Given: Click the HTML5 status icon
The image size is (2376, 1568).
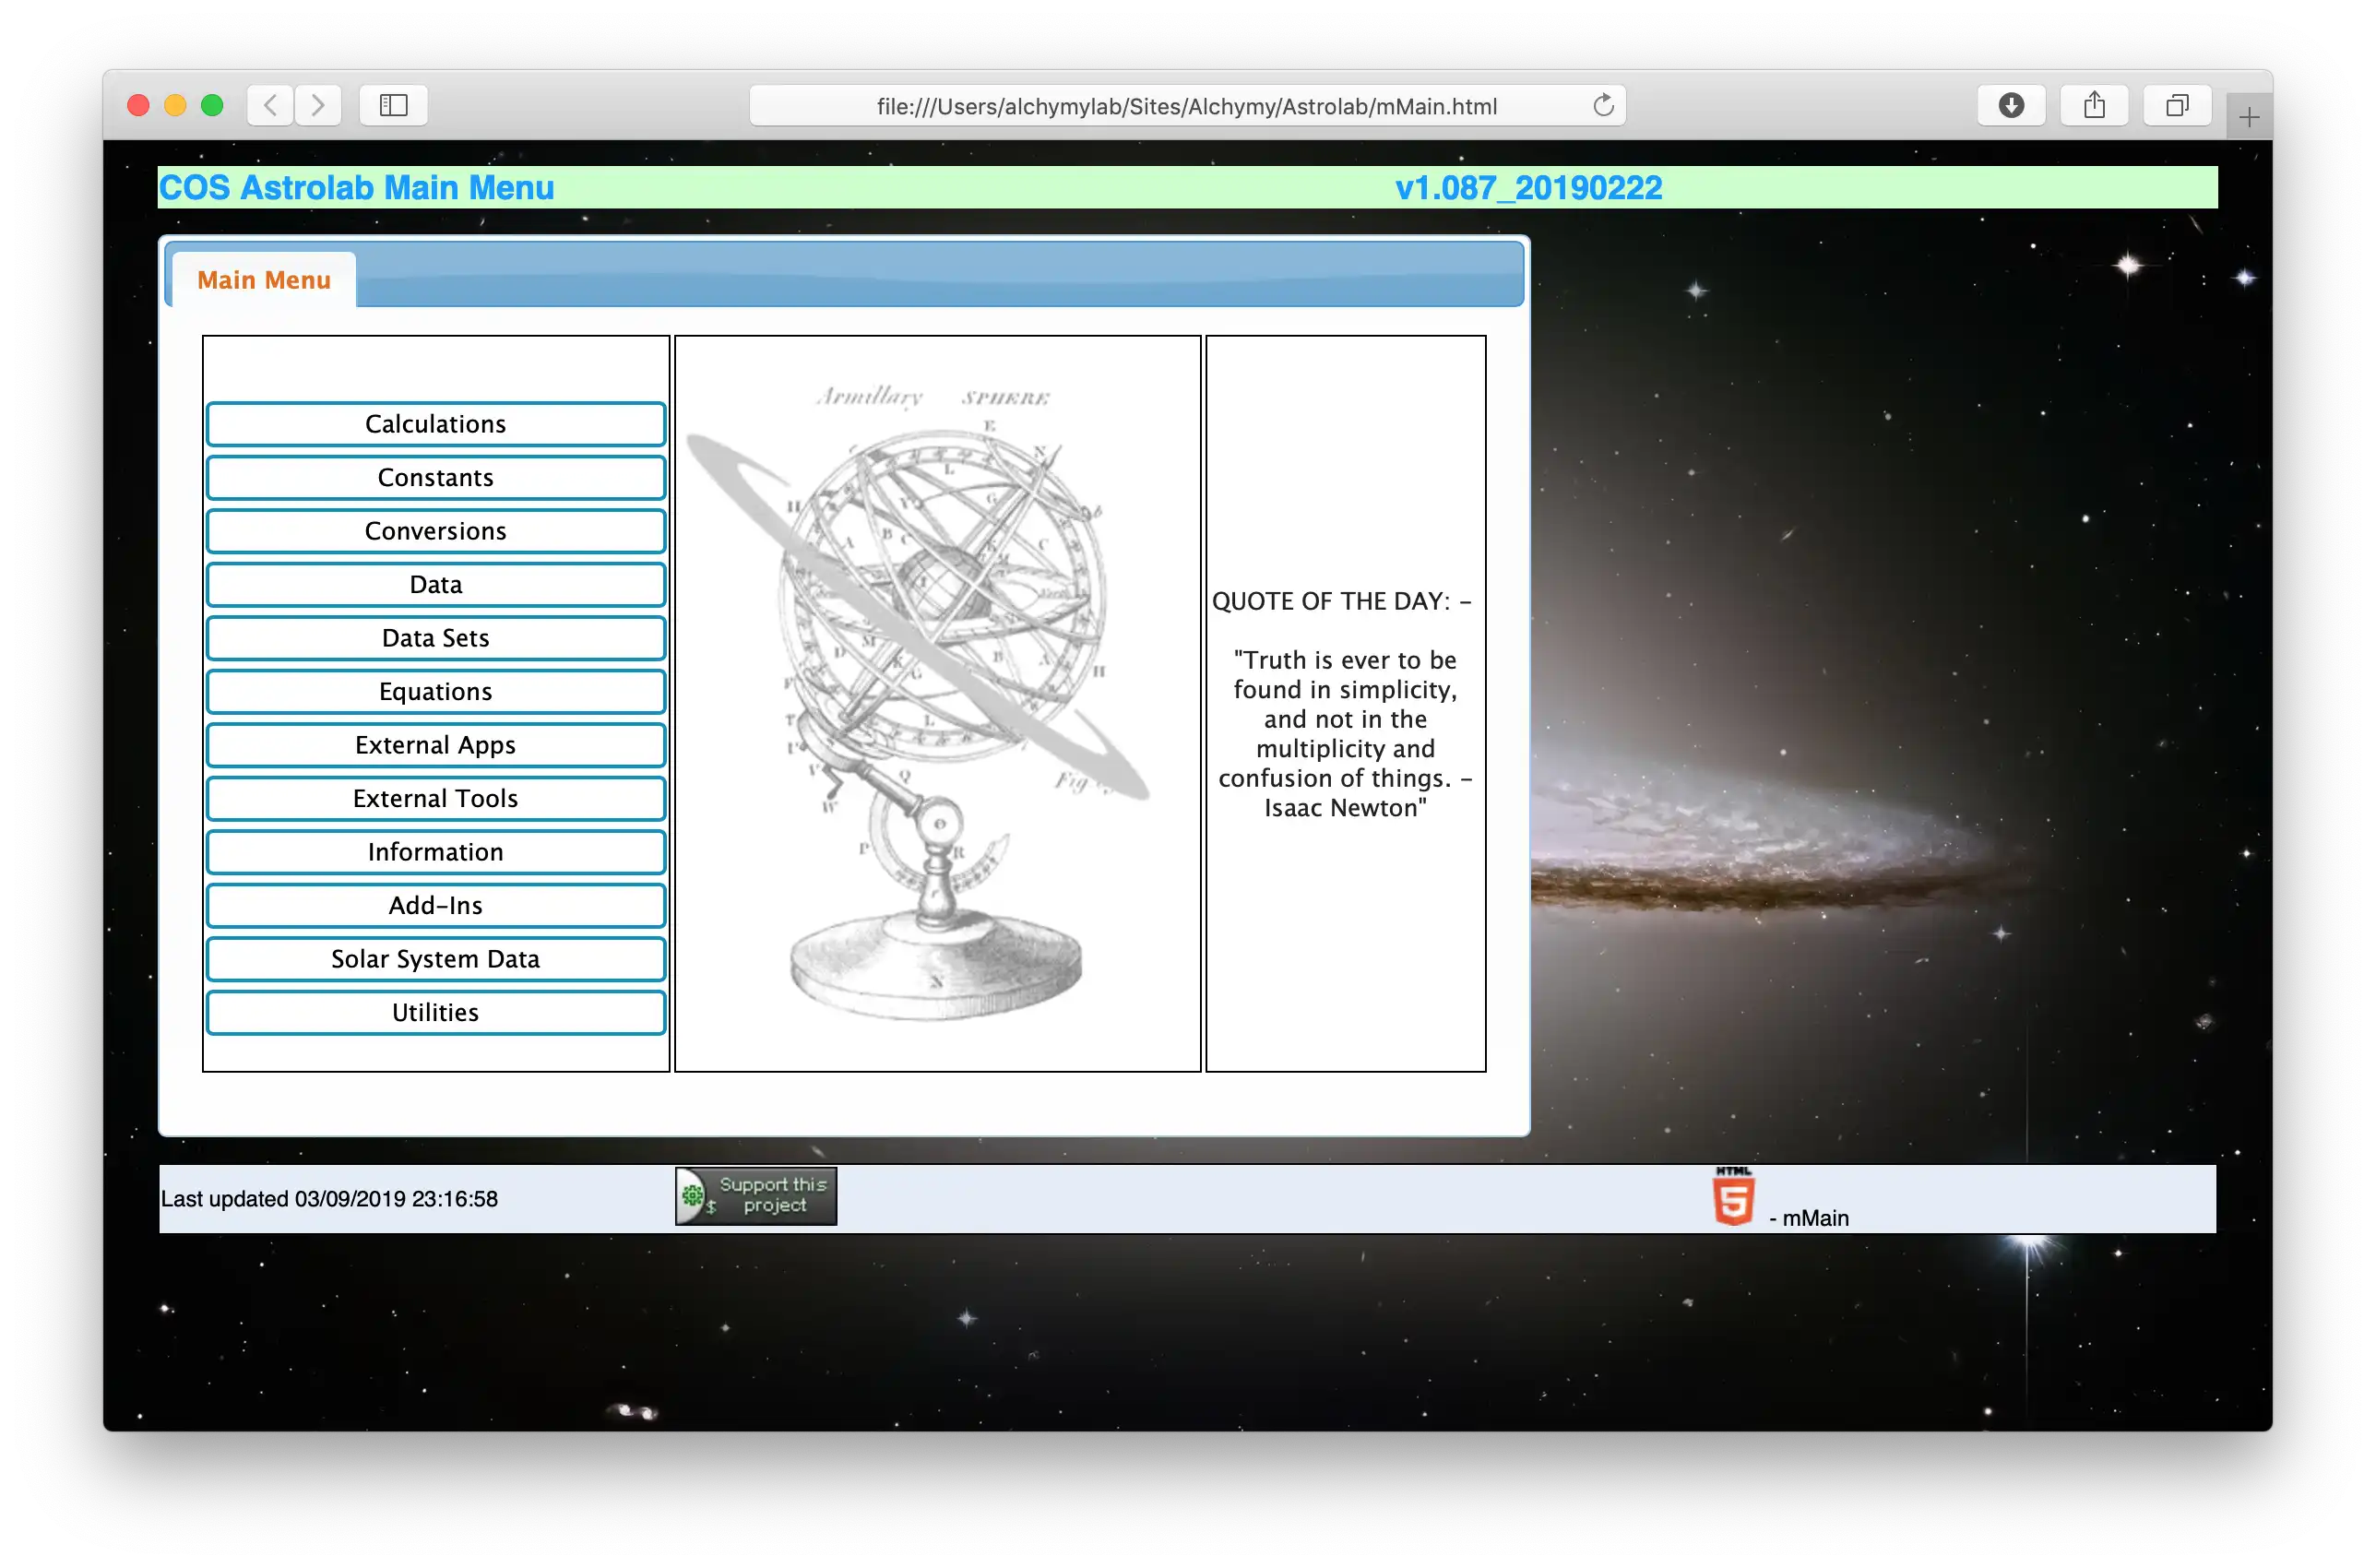Looking at the screenshot, I should tap(1736, 1199).
